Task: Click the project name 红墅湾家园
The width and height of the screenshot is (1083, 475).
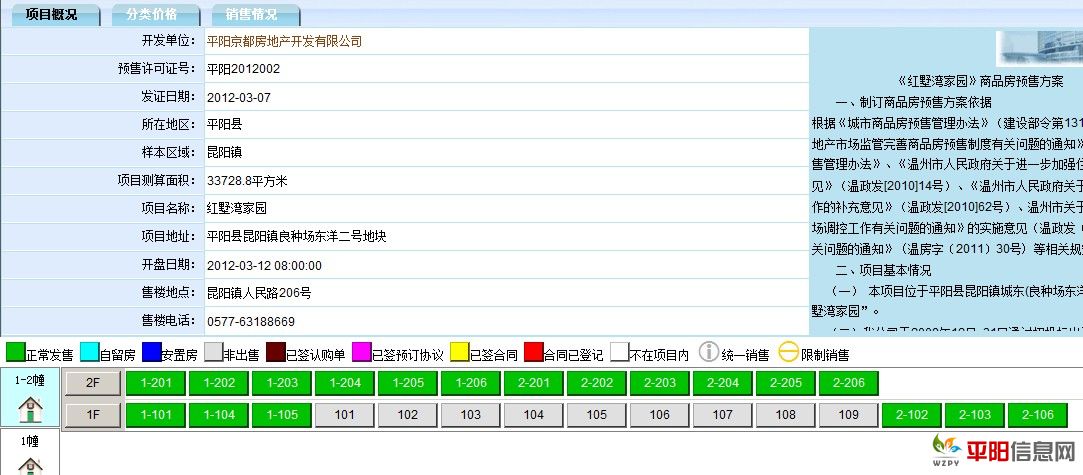Action: [x=237, y=209]
